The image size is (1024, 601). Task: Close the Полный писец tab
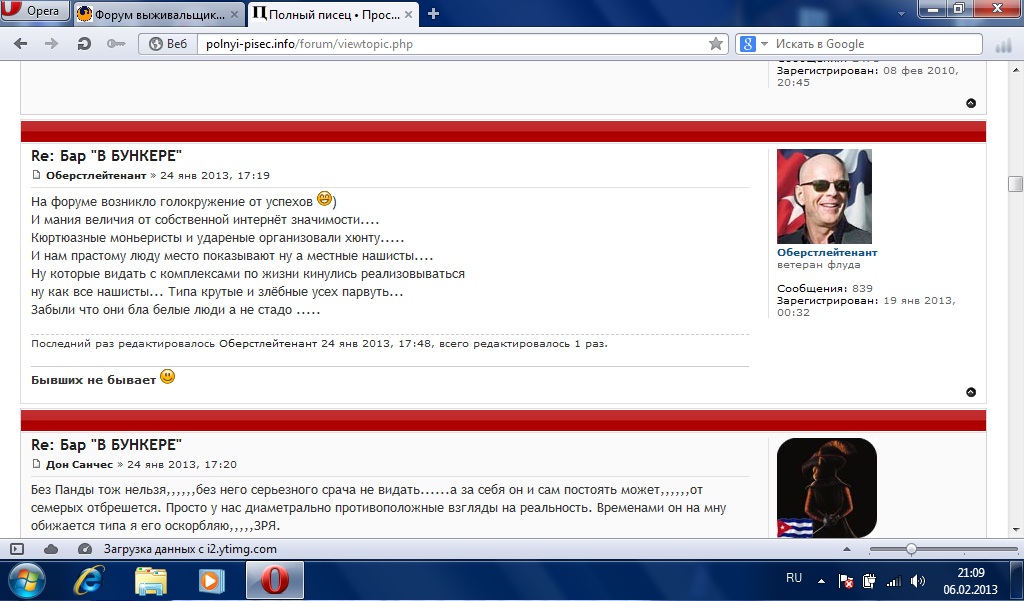(408, 14)
